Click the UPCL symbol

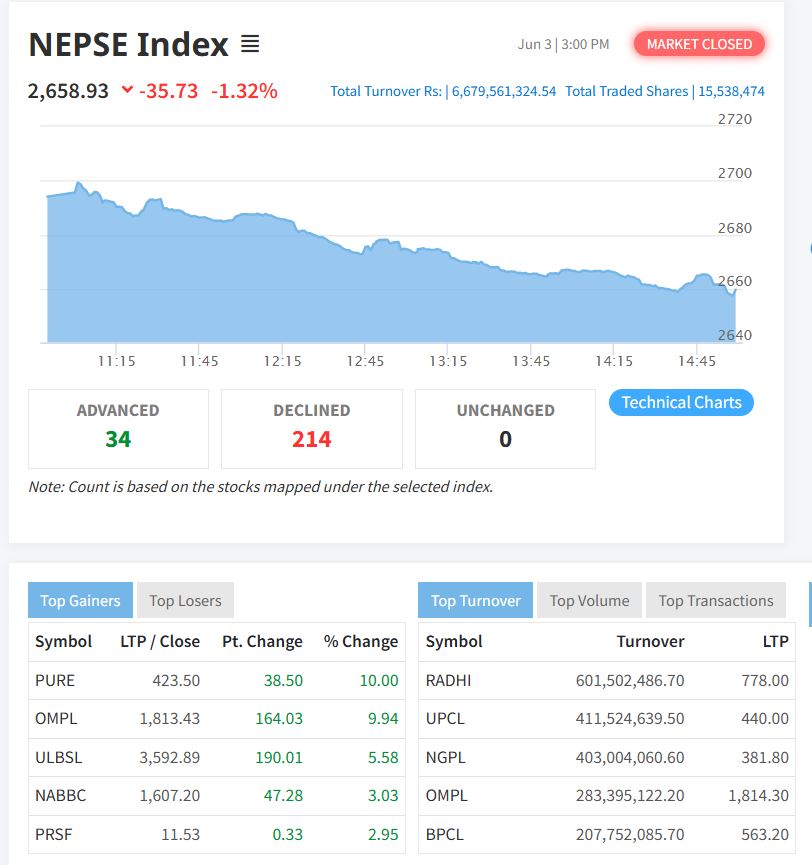point(445,718)
